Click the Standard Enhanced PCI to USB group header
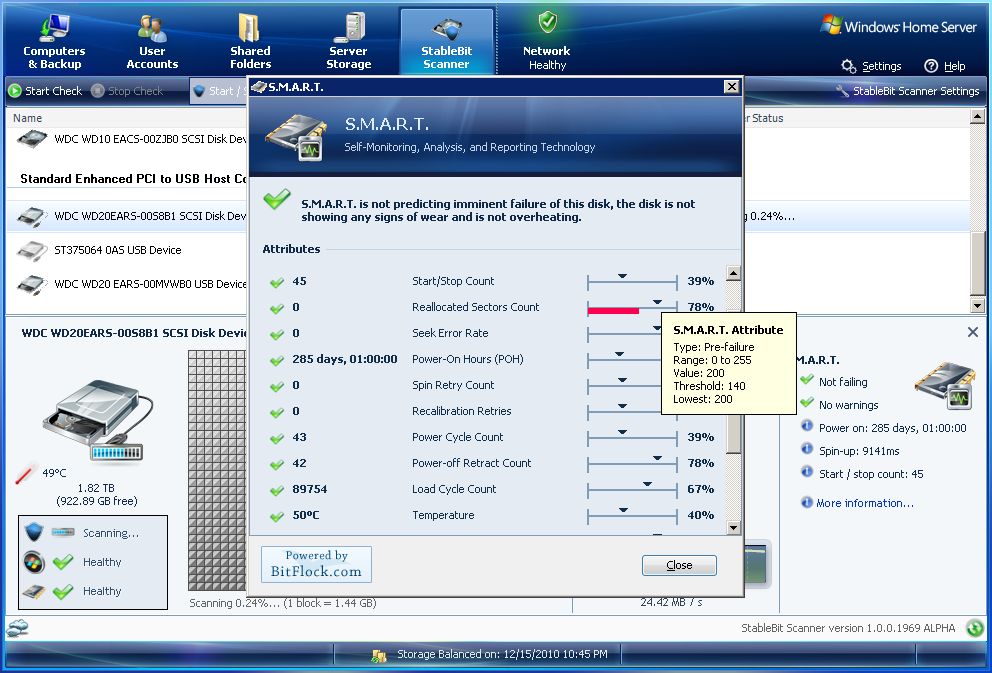The height and width of the screenshot is (673, 992). pos(133,179)
